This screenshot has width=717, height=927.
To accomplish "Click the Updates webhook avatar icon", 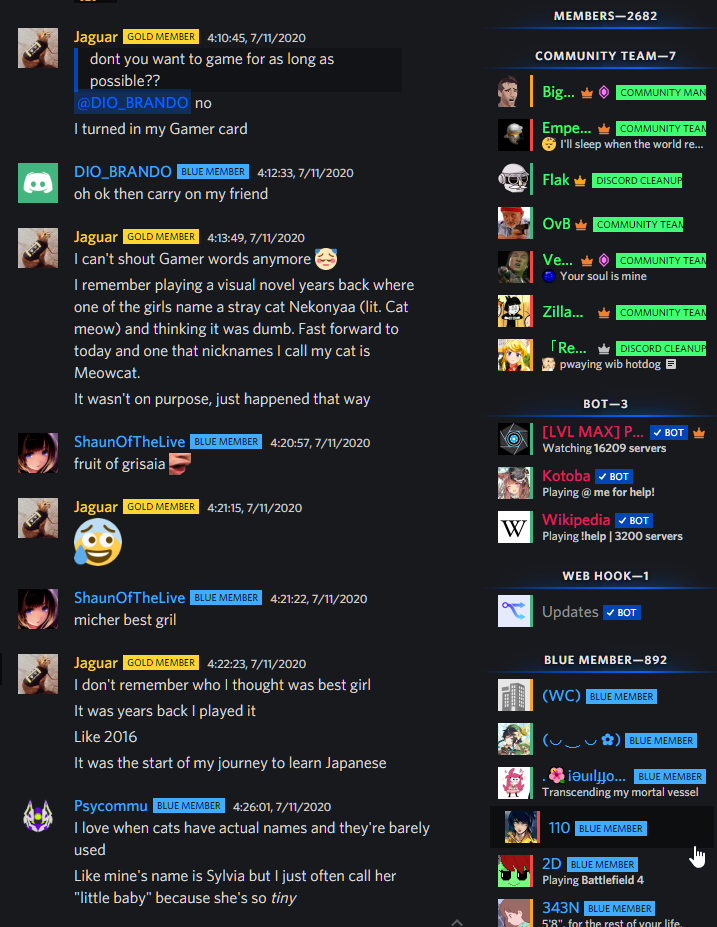I will (514, 611).
